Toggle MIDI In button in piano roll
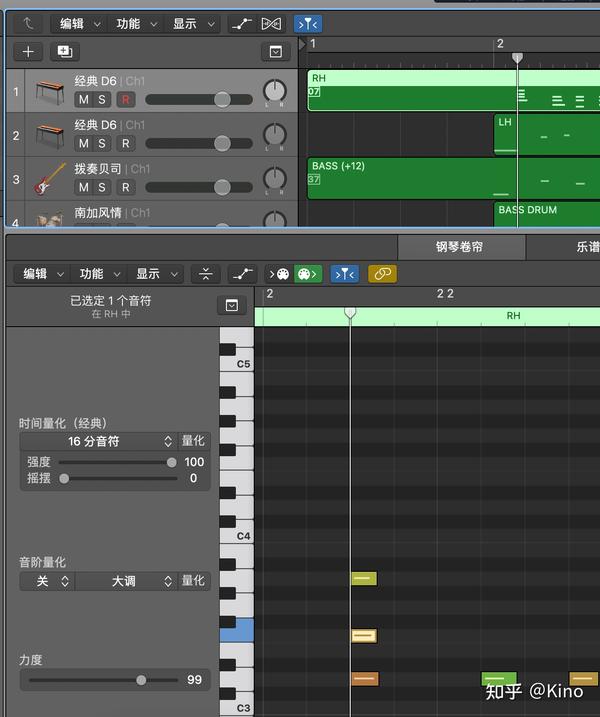 tap(279, 274)
